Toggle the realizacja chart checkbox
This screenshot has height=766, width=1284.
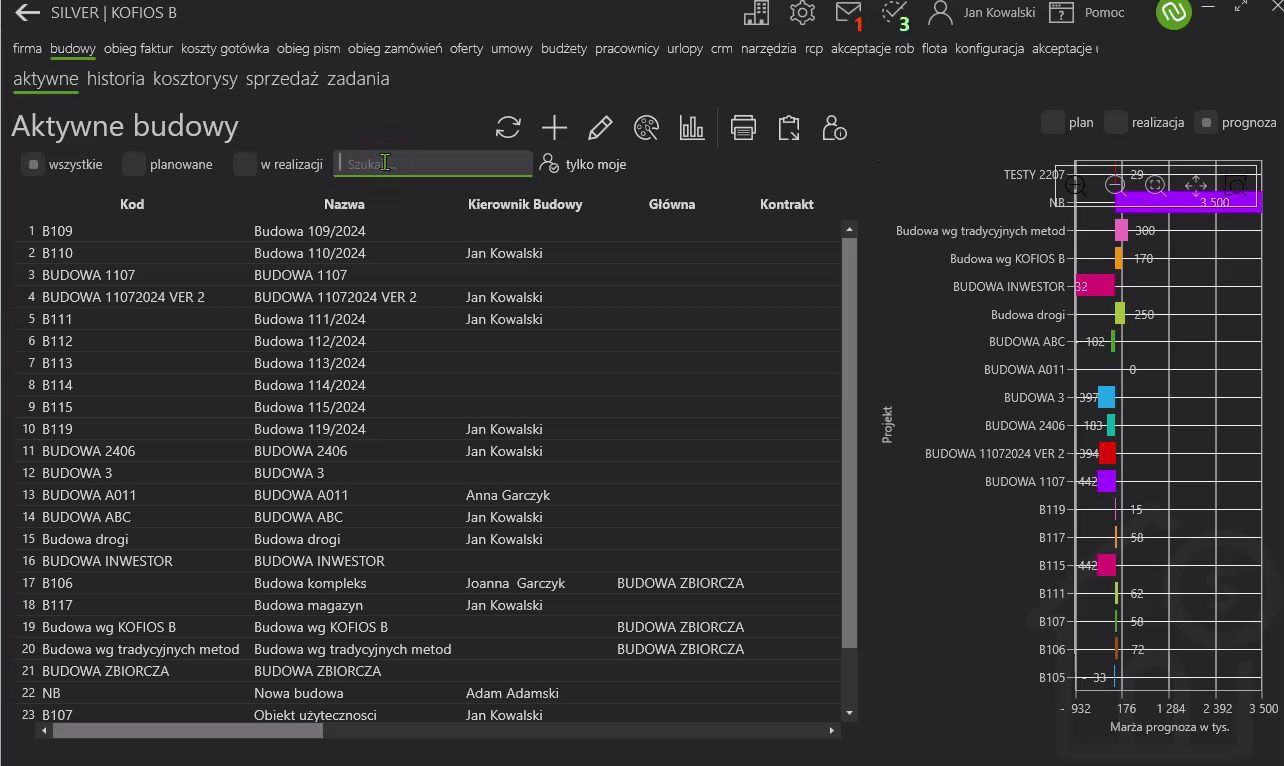tap(1116, 122)
